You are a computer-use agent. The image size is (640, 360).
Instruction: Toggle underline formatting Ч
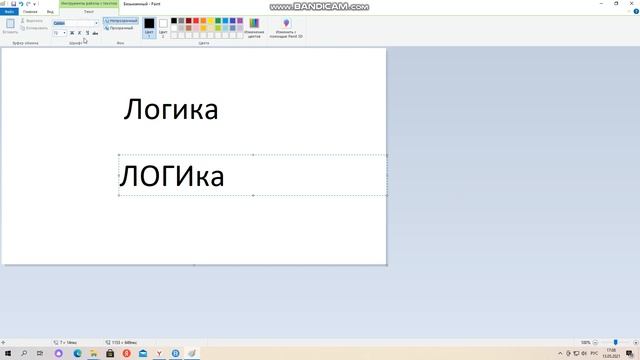point(87,33)
